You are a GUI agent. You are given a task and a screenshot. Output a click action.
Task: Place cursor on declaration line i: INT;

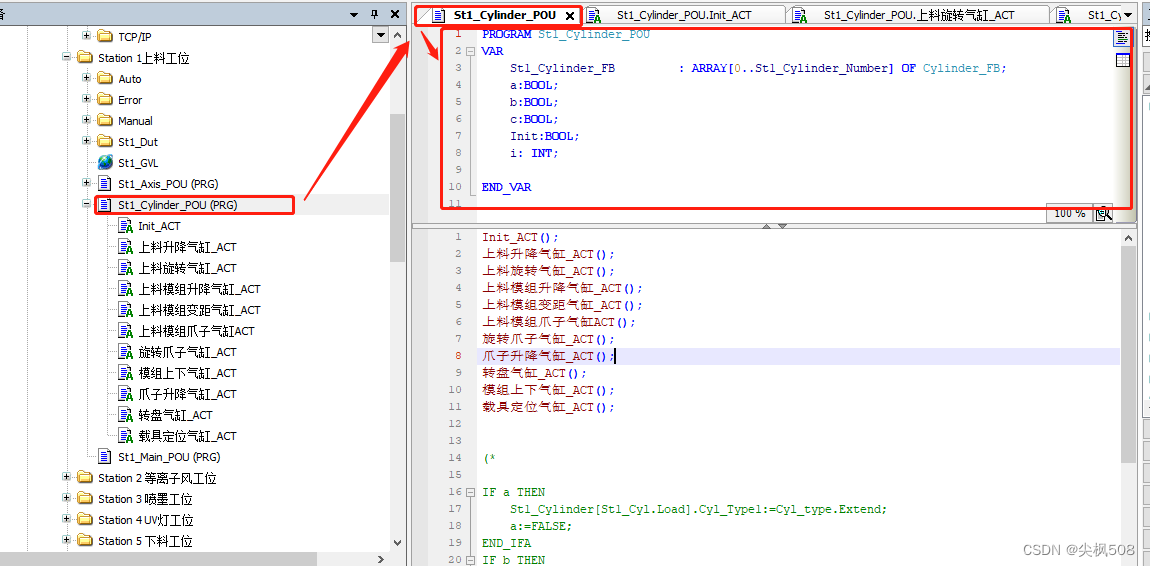pyautogui.click(x=534, y=152)
